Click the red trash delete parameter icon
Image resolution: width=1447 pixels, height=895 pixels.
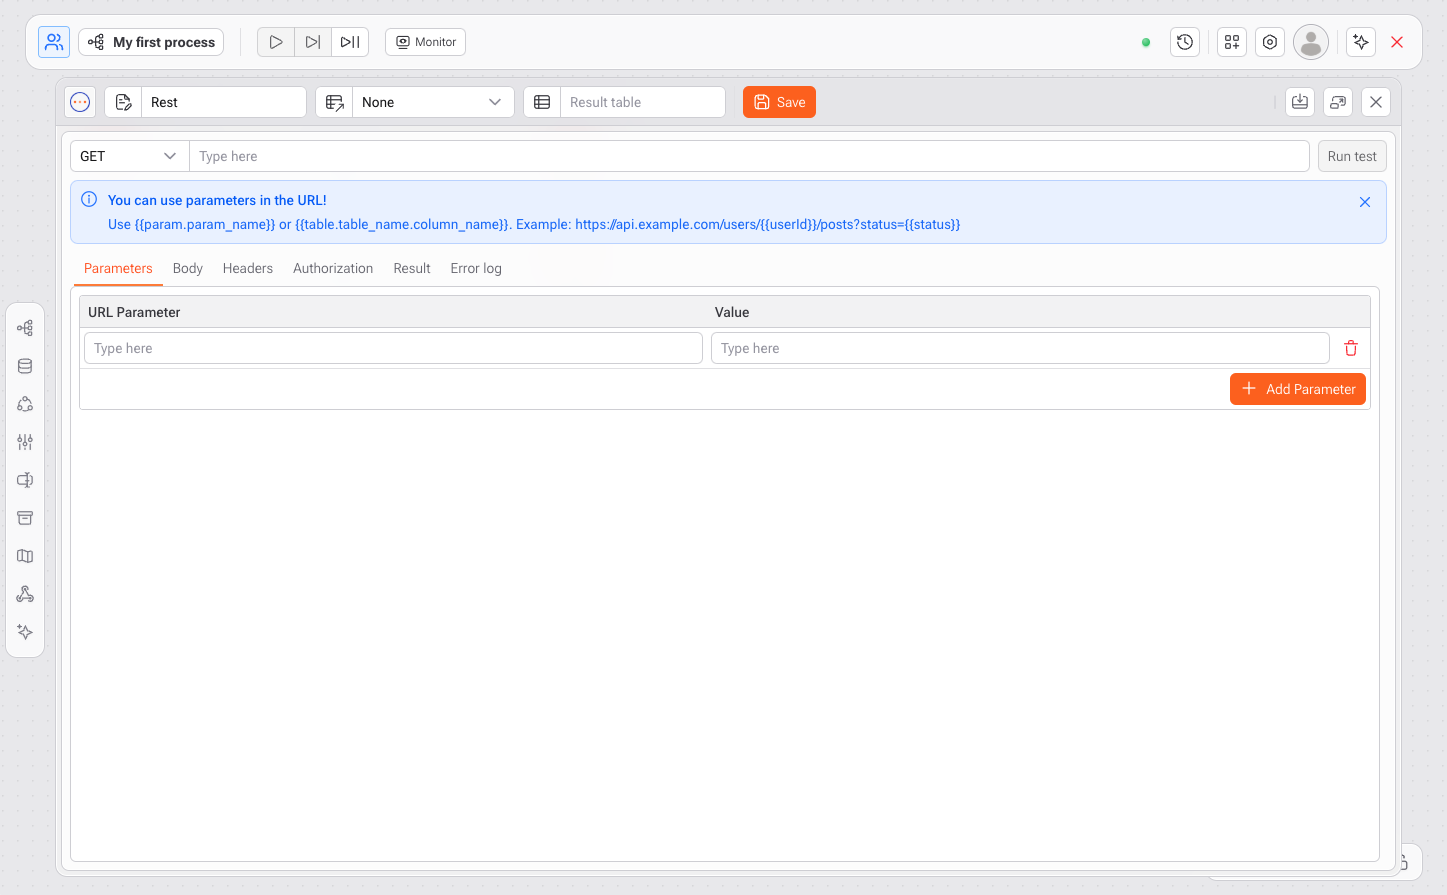(1351, 348)
